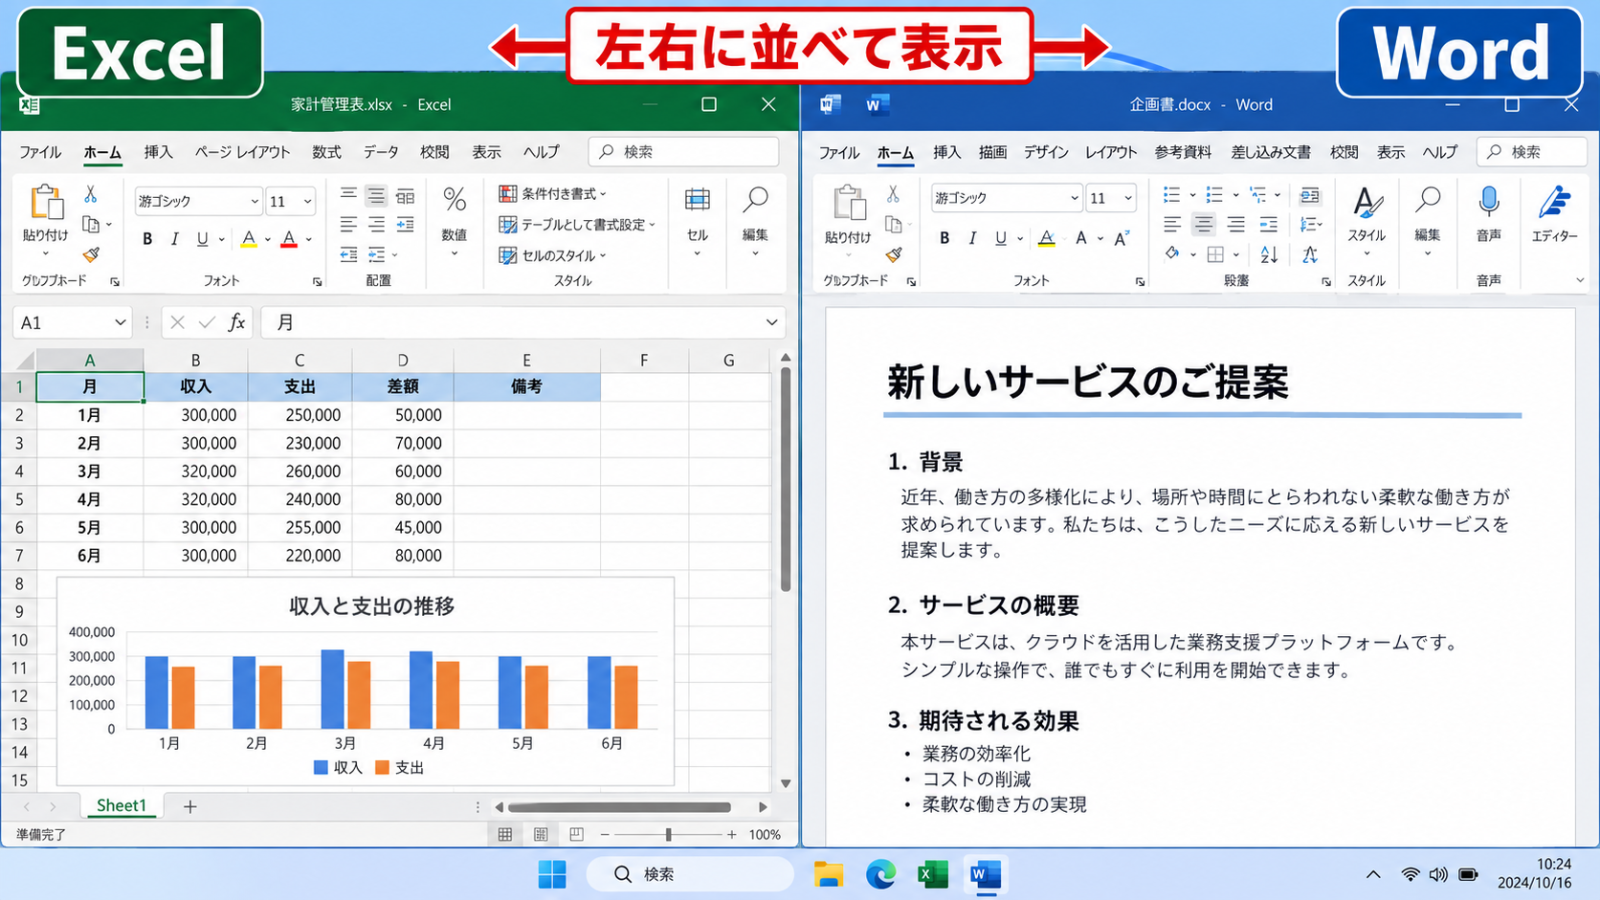Click the Format Painter brush in Excel
The image size is (1600, 900).
coord(91,255)
